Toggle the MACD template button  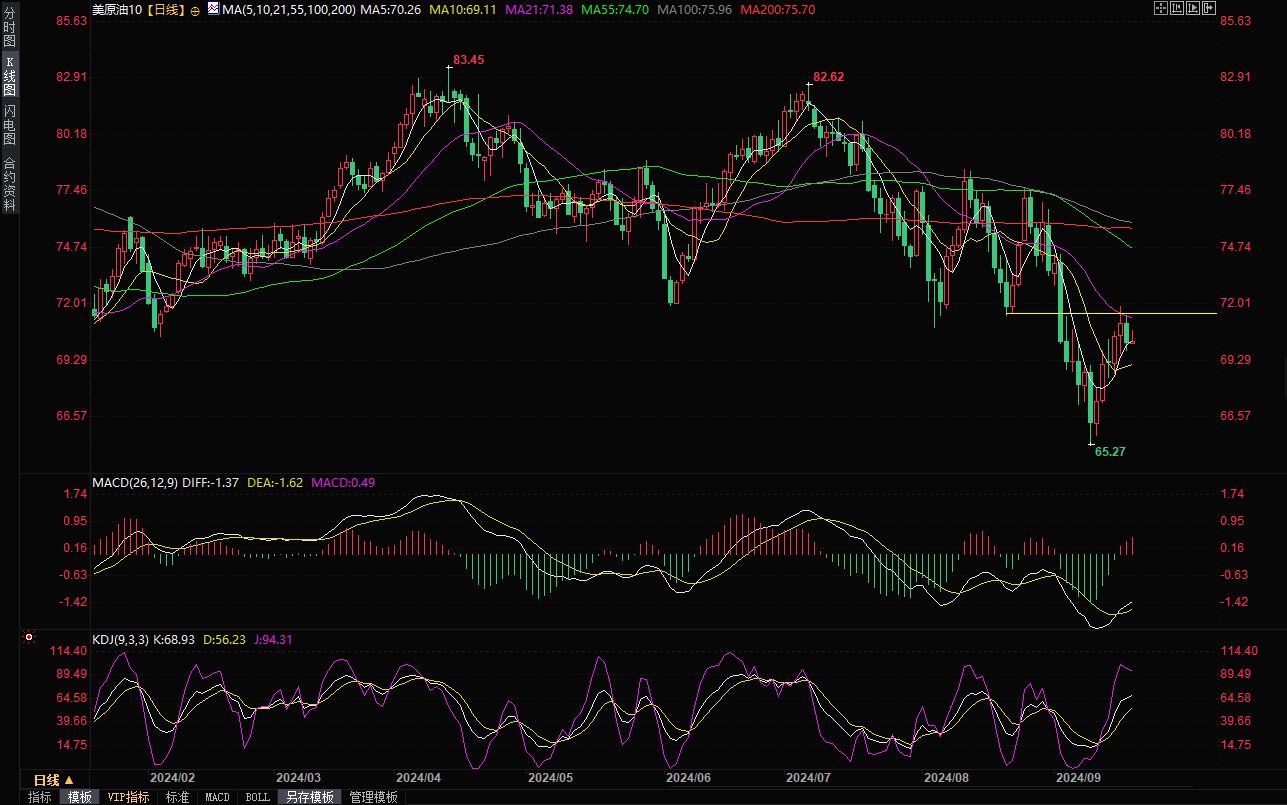(217, 797)
